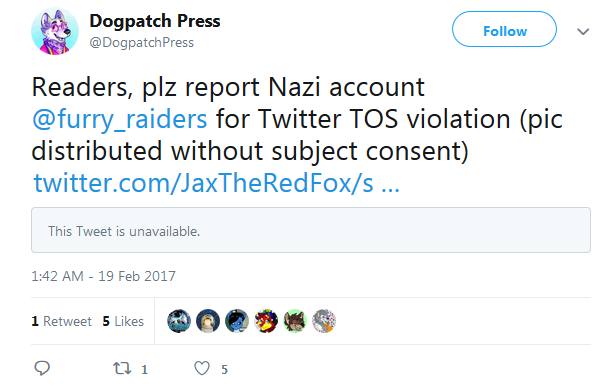
Task: Click the reply speech bubble icon
Action: click(x=42, y=368)
